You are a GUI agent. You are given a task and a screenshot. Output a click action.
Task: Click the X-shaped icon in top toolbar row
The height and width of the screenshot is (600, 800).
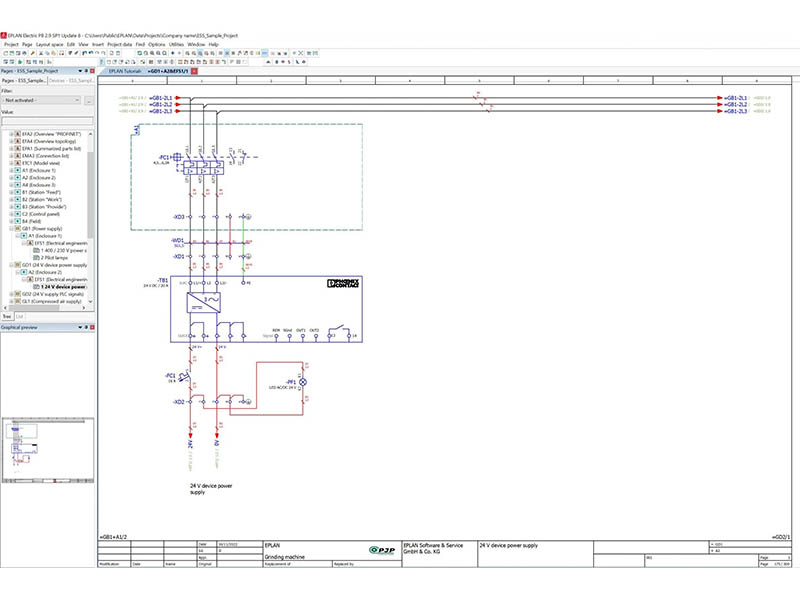[301, 53]
